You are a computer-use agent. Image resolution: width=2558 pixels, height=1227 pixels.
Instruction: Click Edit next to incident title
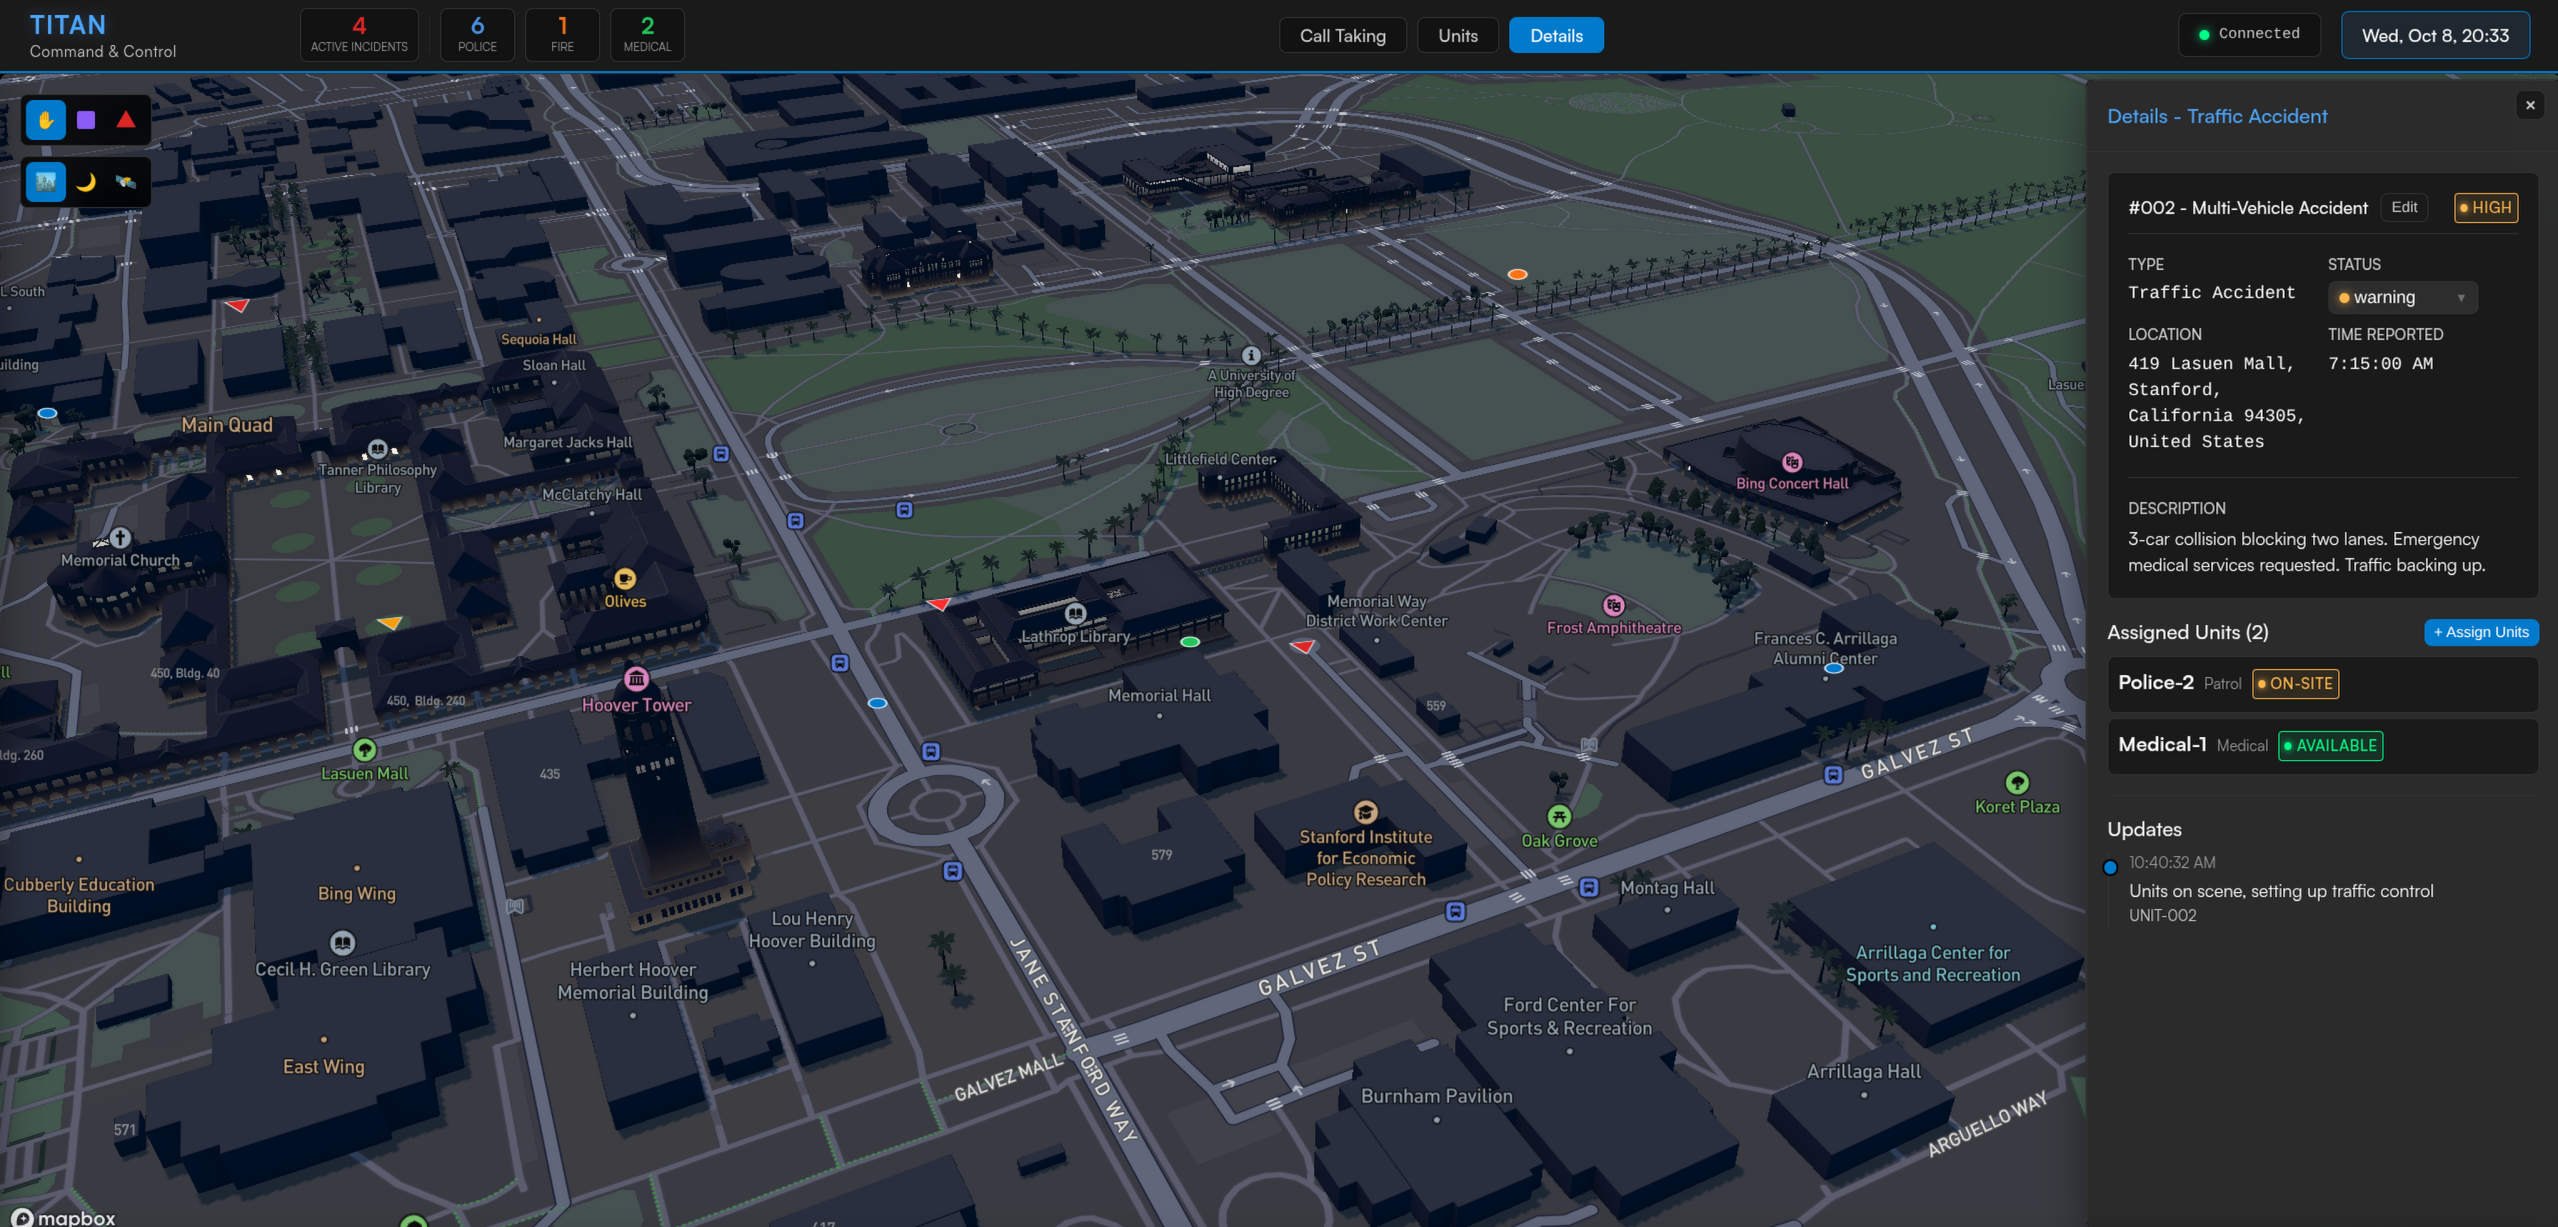click(2404, 207)
